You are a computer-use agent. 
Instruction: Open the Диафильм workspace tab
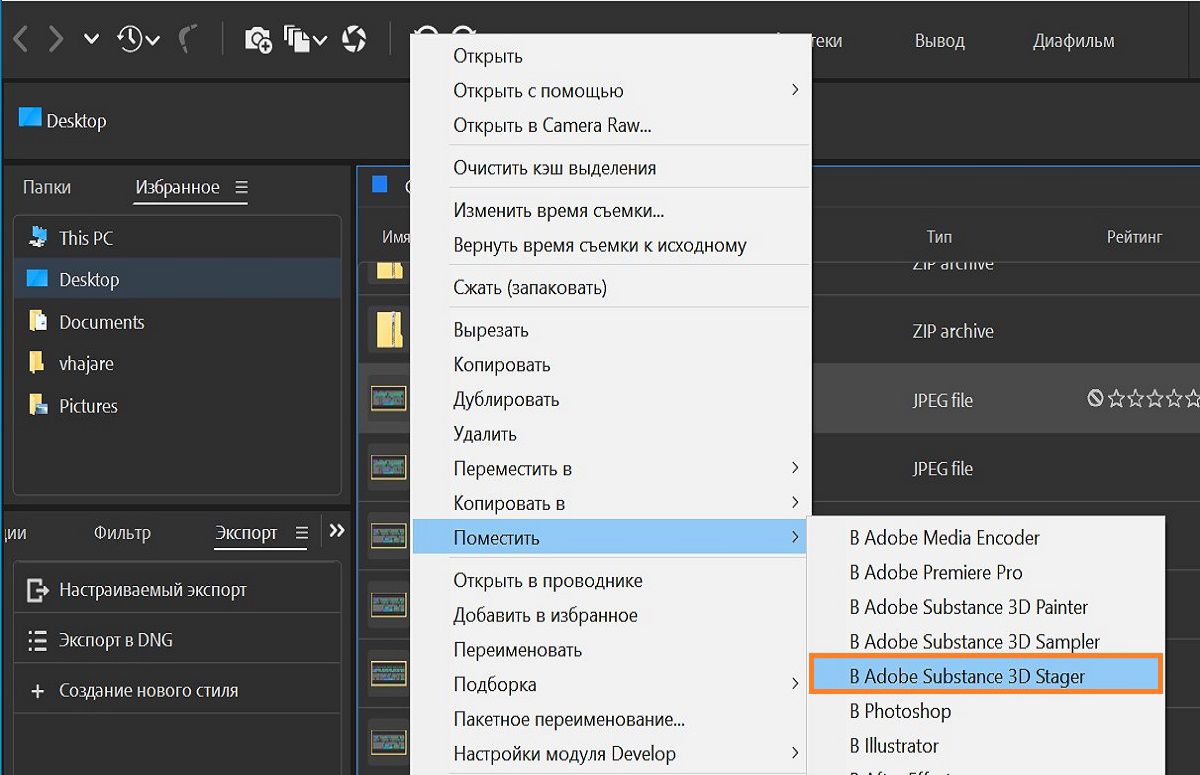[1074, 41]
